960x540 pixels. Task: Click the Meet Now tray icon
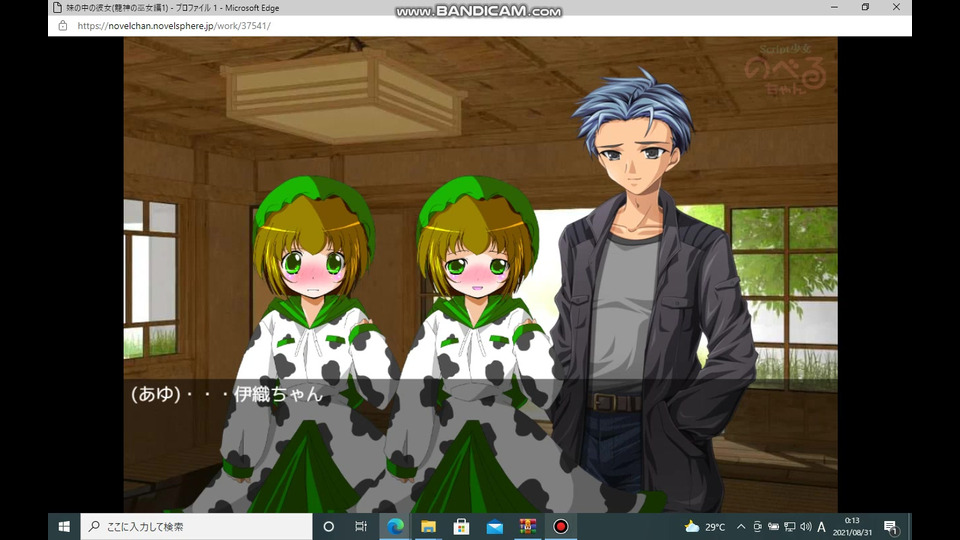click(757, 527)
